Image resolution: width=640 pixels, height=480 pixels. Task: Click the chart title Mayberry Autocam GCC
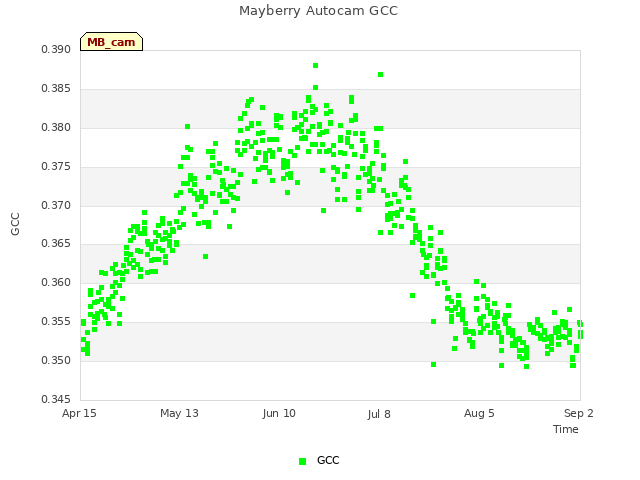[x=318, y=11]
